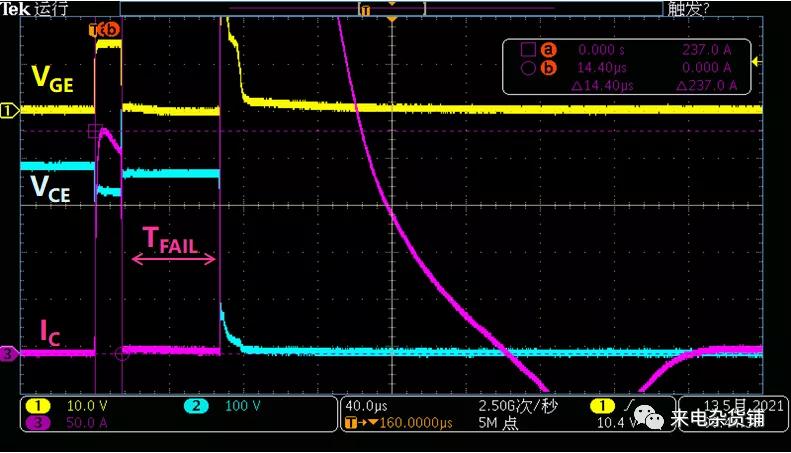The height and width of the screenshot is (453, 791).
Task: Click the orange trigger position T marker at top
Action: coord(365,9)
